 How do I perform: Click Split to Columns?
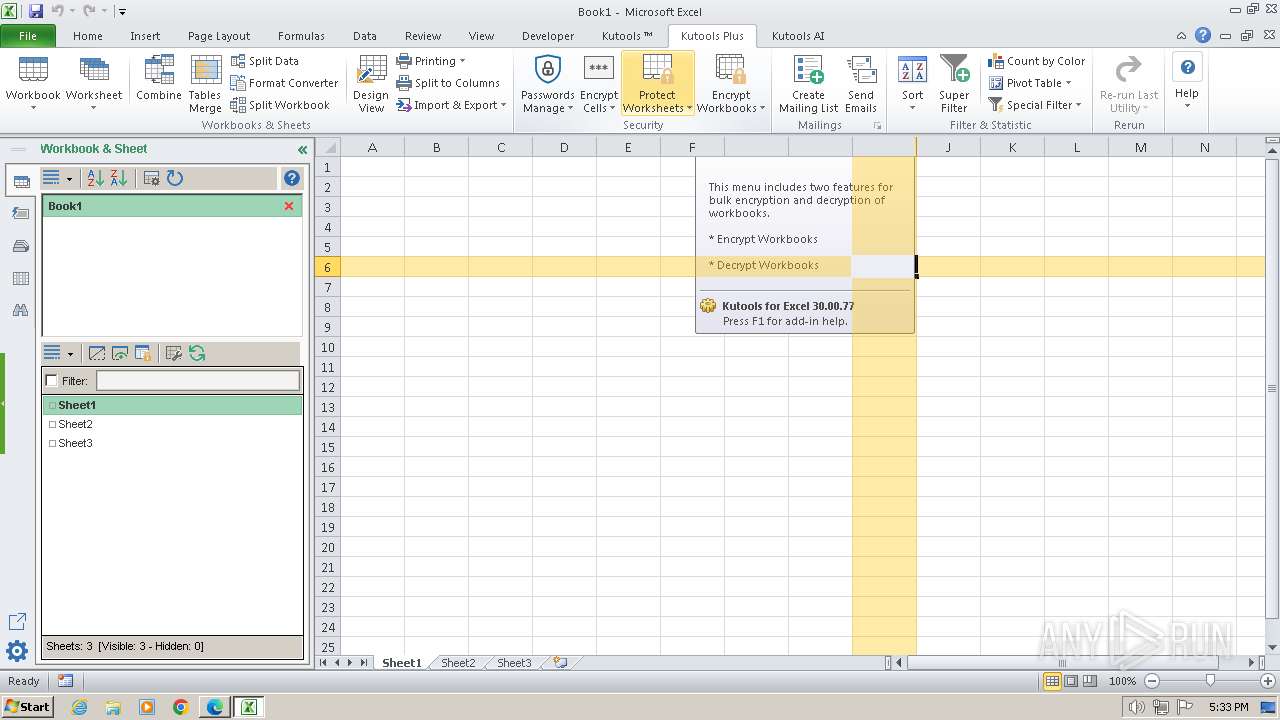point(448,83)
